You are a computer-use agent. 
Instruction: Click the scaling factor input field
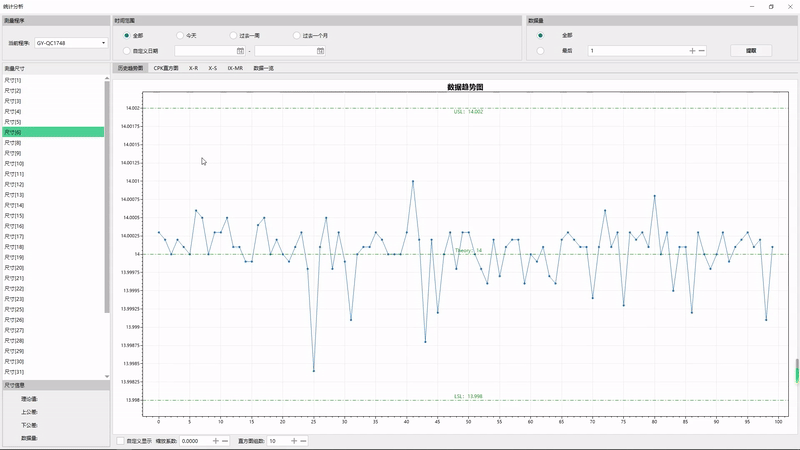194,441
